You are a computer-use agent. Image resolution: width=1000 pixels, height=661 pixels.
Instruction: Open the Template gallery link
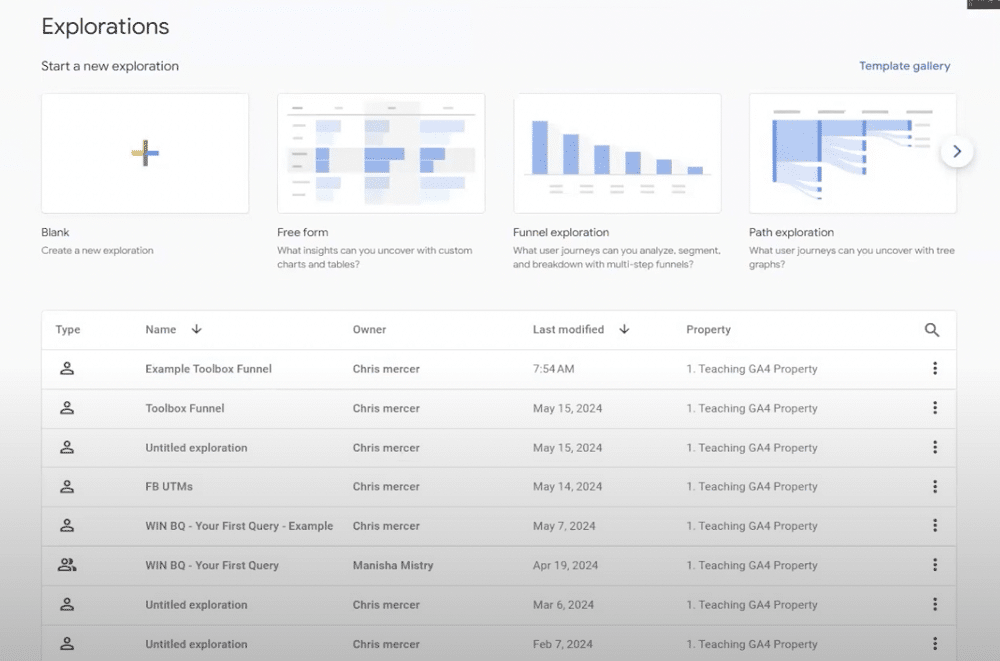[x=904, y=66]
